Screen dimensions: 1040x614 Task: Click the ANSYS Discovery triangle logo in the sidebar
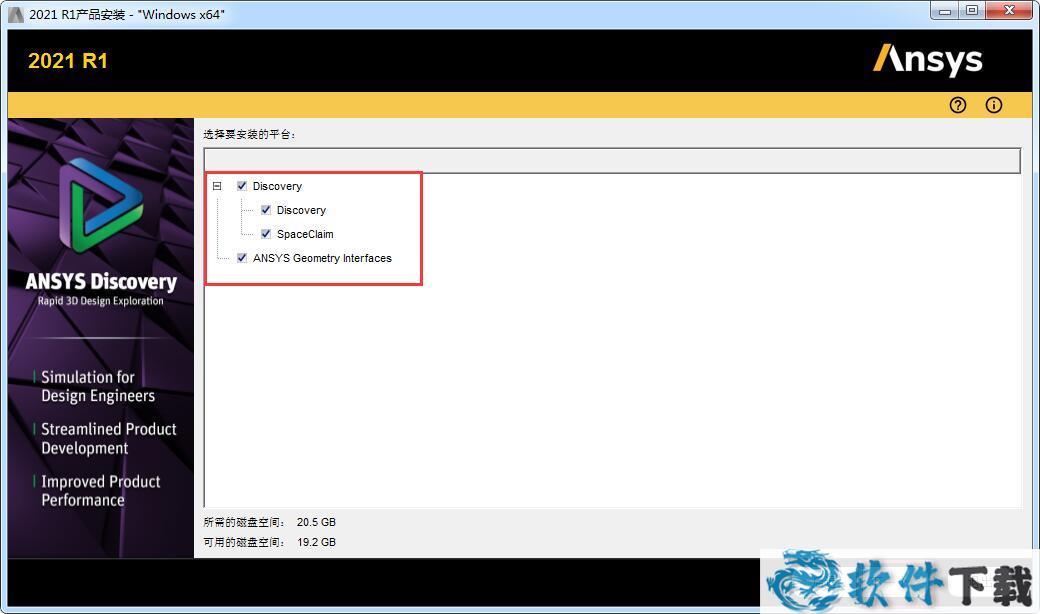tap(100, 211)
